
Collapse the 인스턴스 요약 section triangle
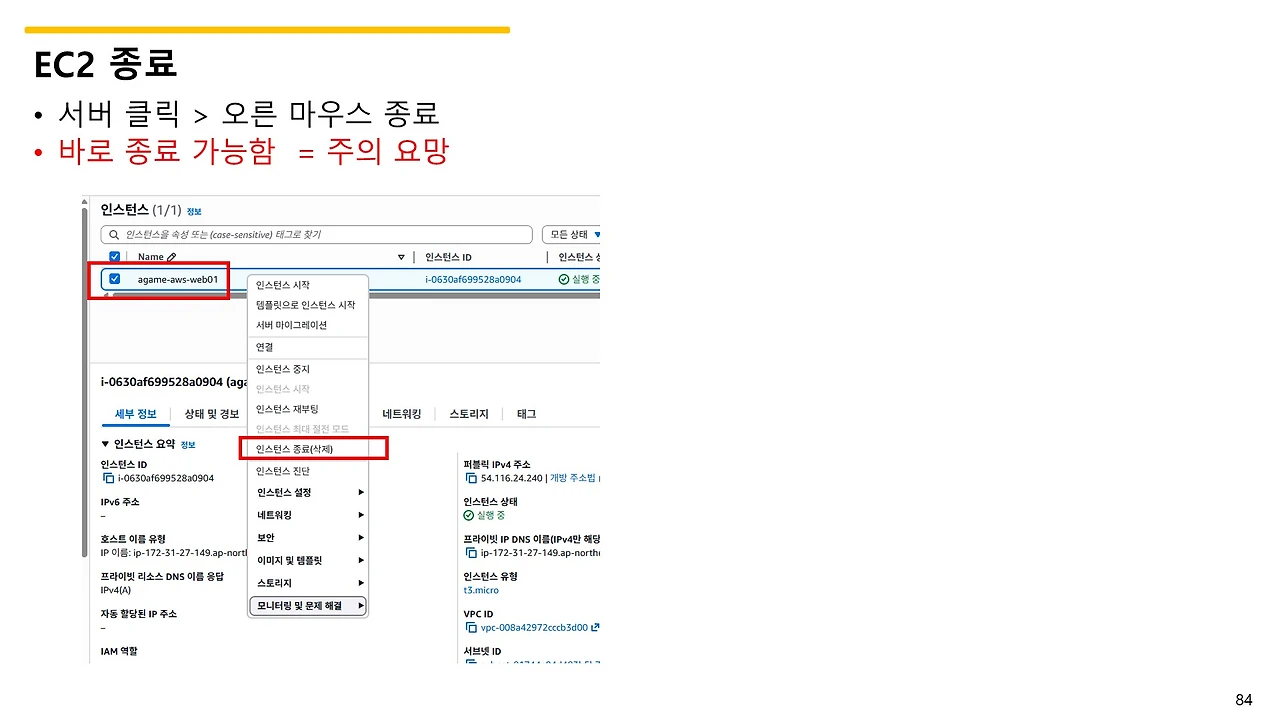click(x=104, y=443)
